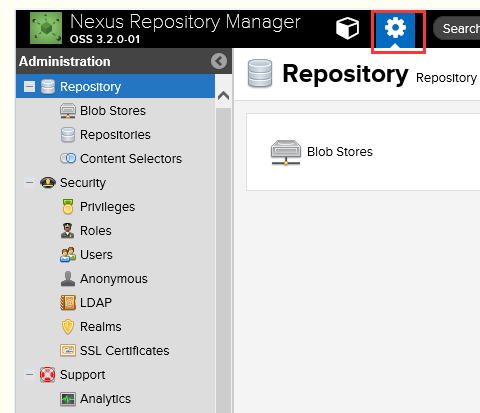Click the green Nexus logo
Screen dimensions: 480x413
click(46, 28)
